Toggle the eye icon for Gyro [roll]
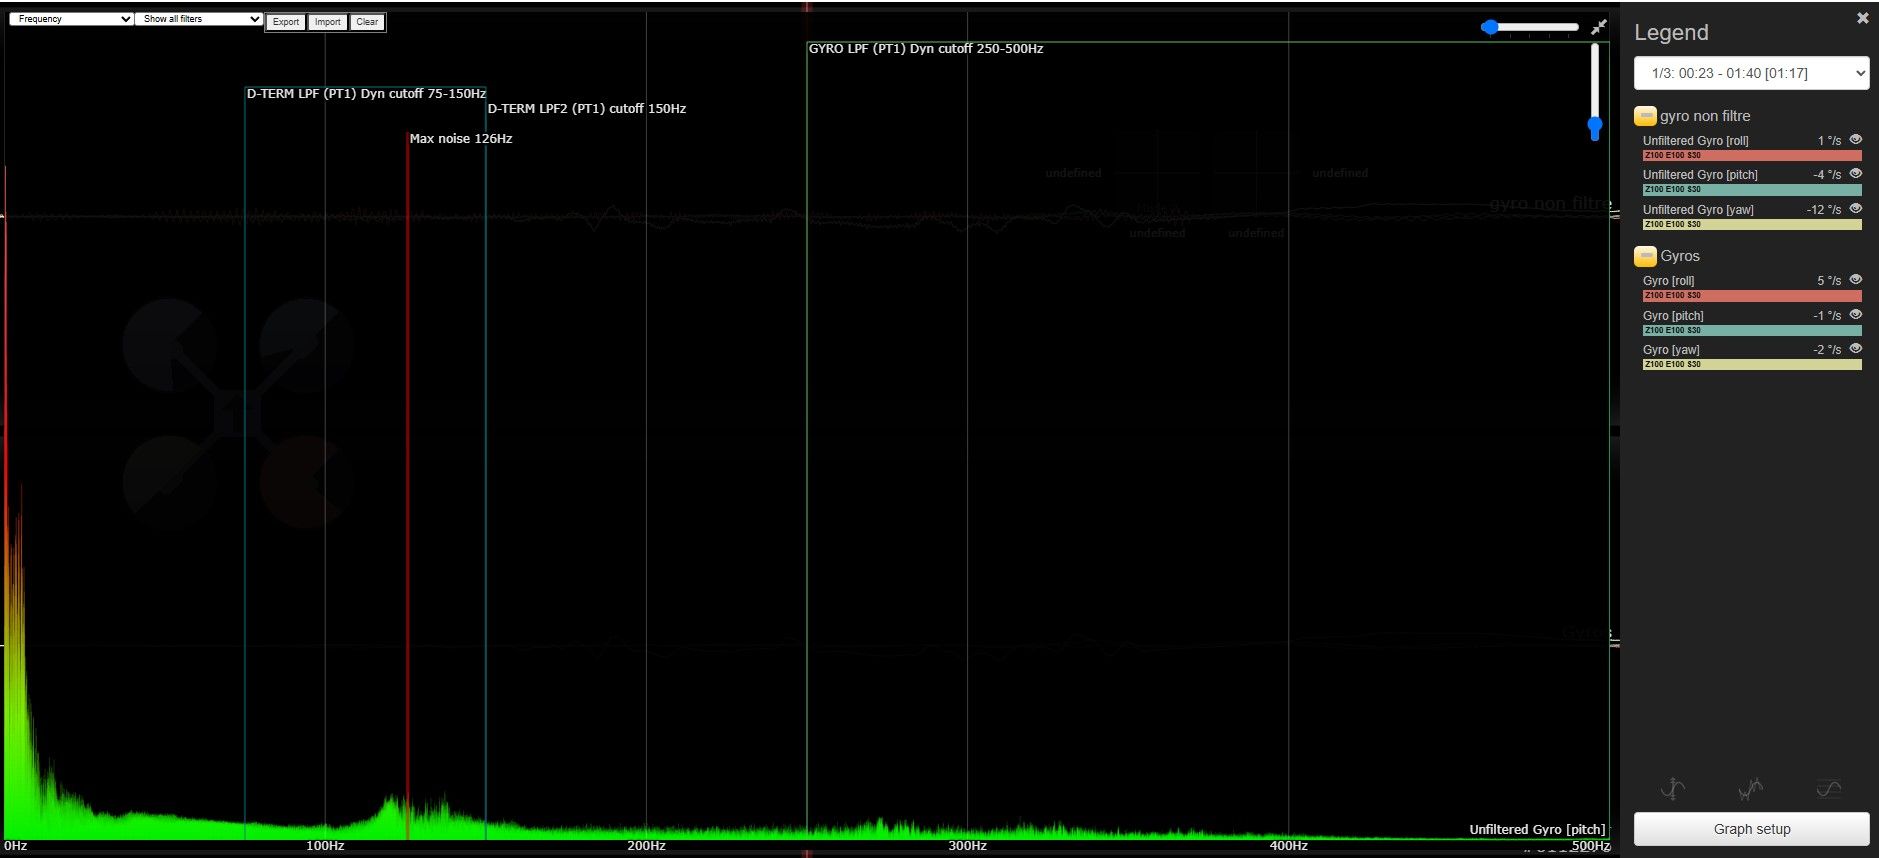Viewport: 1879px width, 858px height. pyautogui.click(x=1855, y=280)
